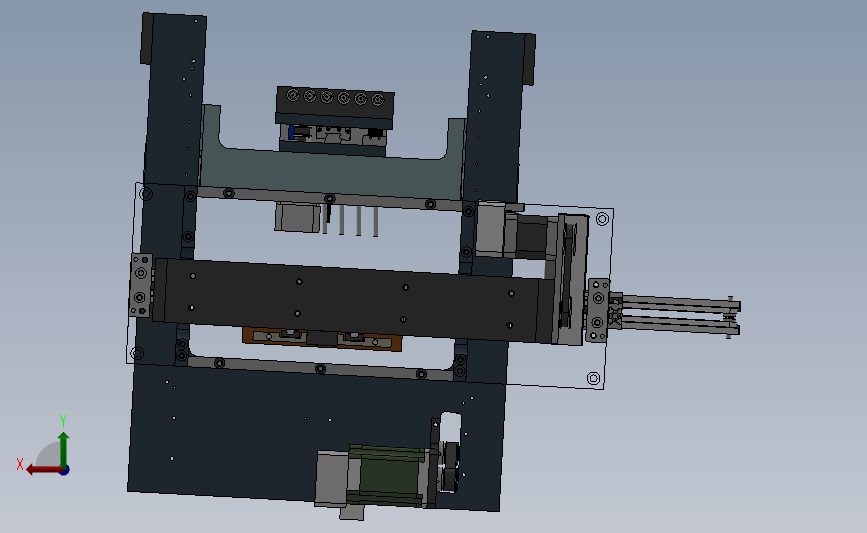Select the black pulley wheel beside the green motor
The image size is (867, 533).
point(451,467)
